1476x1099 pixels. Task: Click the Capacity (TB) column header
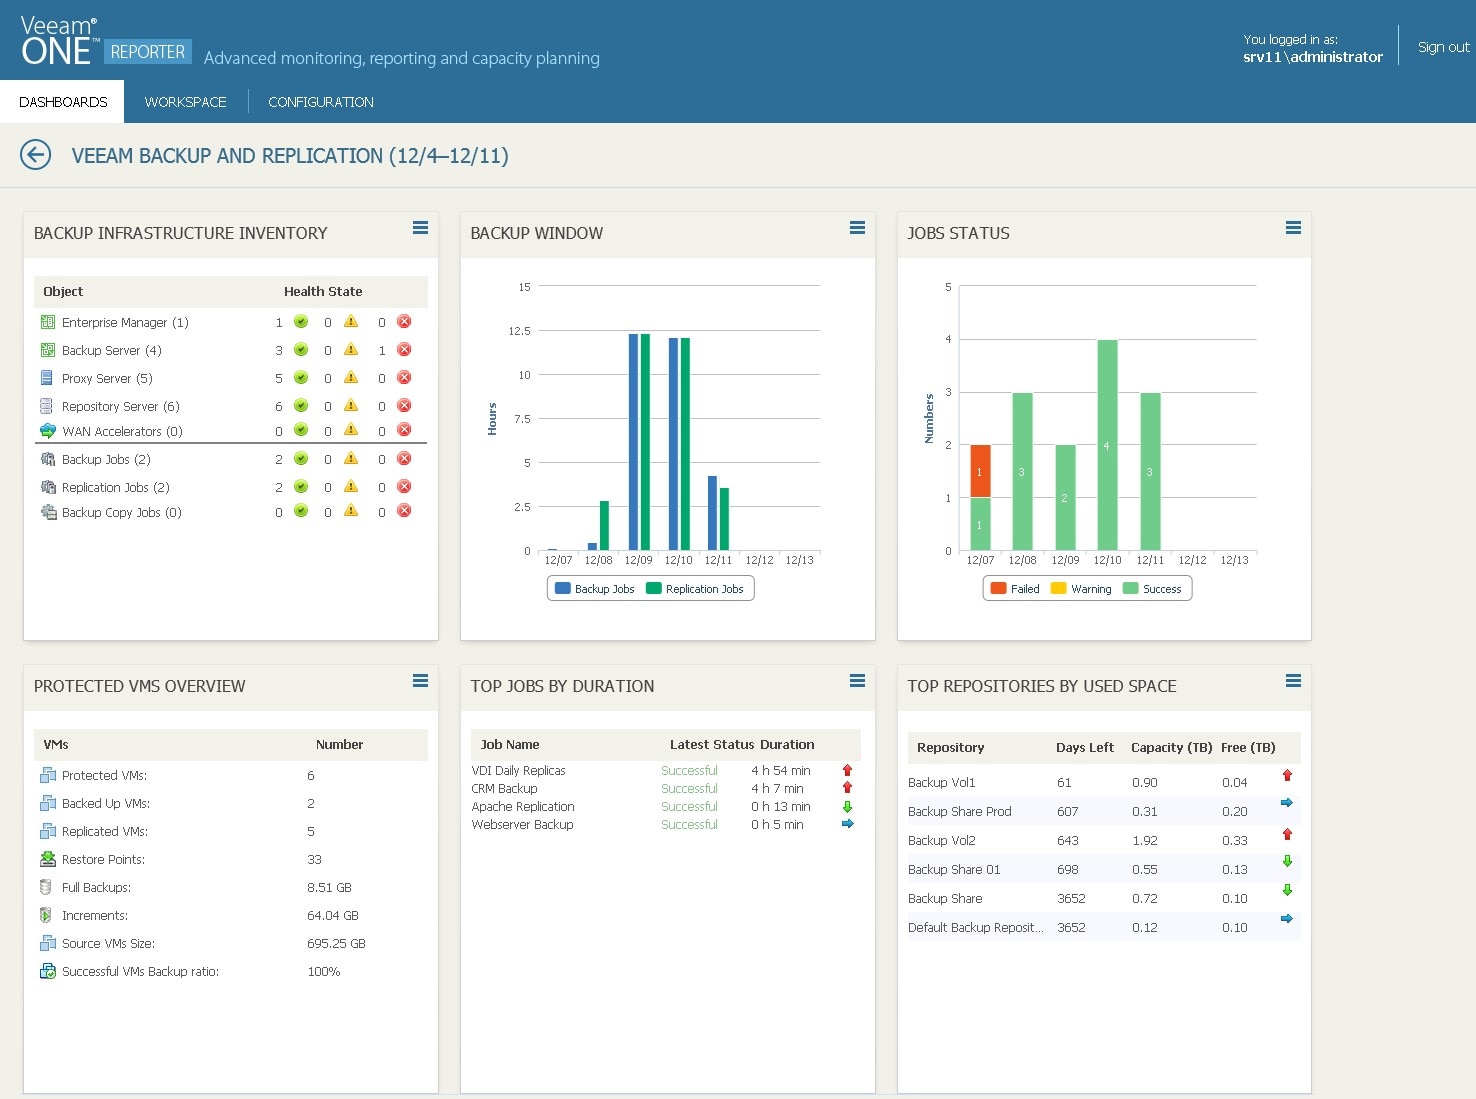(x=1171, y=747)
